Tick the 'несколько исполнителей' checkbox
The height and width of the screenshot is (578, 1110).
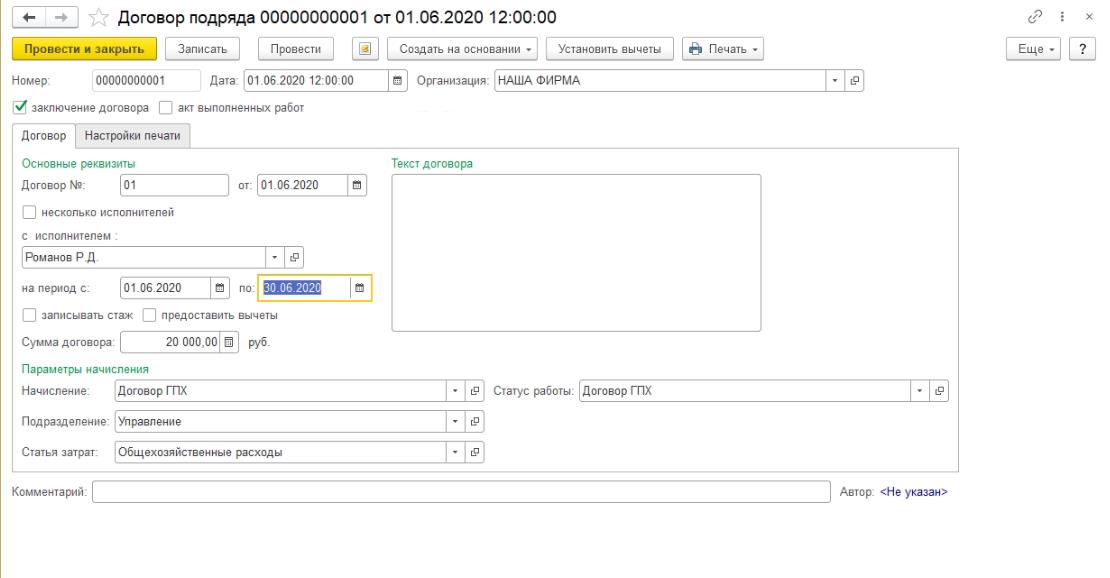click(x=29, y=212)
